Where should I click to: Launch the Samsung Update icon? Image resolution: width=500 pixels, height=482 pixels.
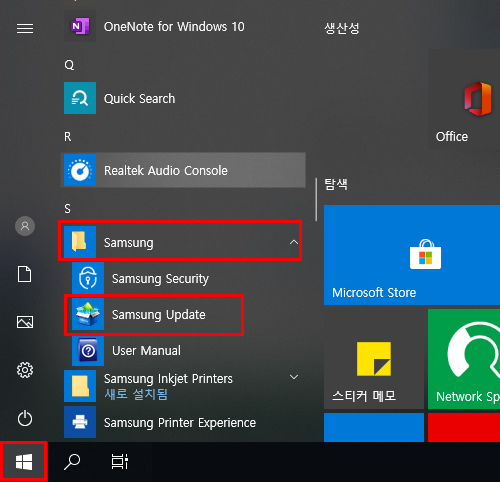coord(88,314)
